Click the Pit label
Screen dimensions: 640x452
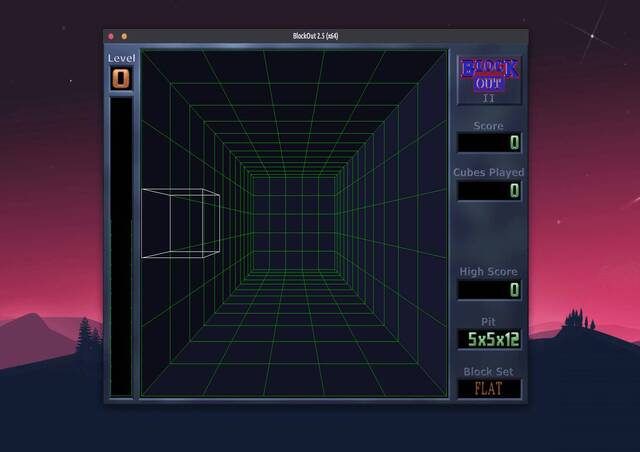pyautogui.click(x=489, y=322)
